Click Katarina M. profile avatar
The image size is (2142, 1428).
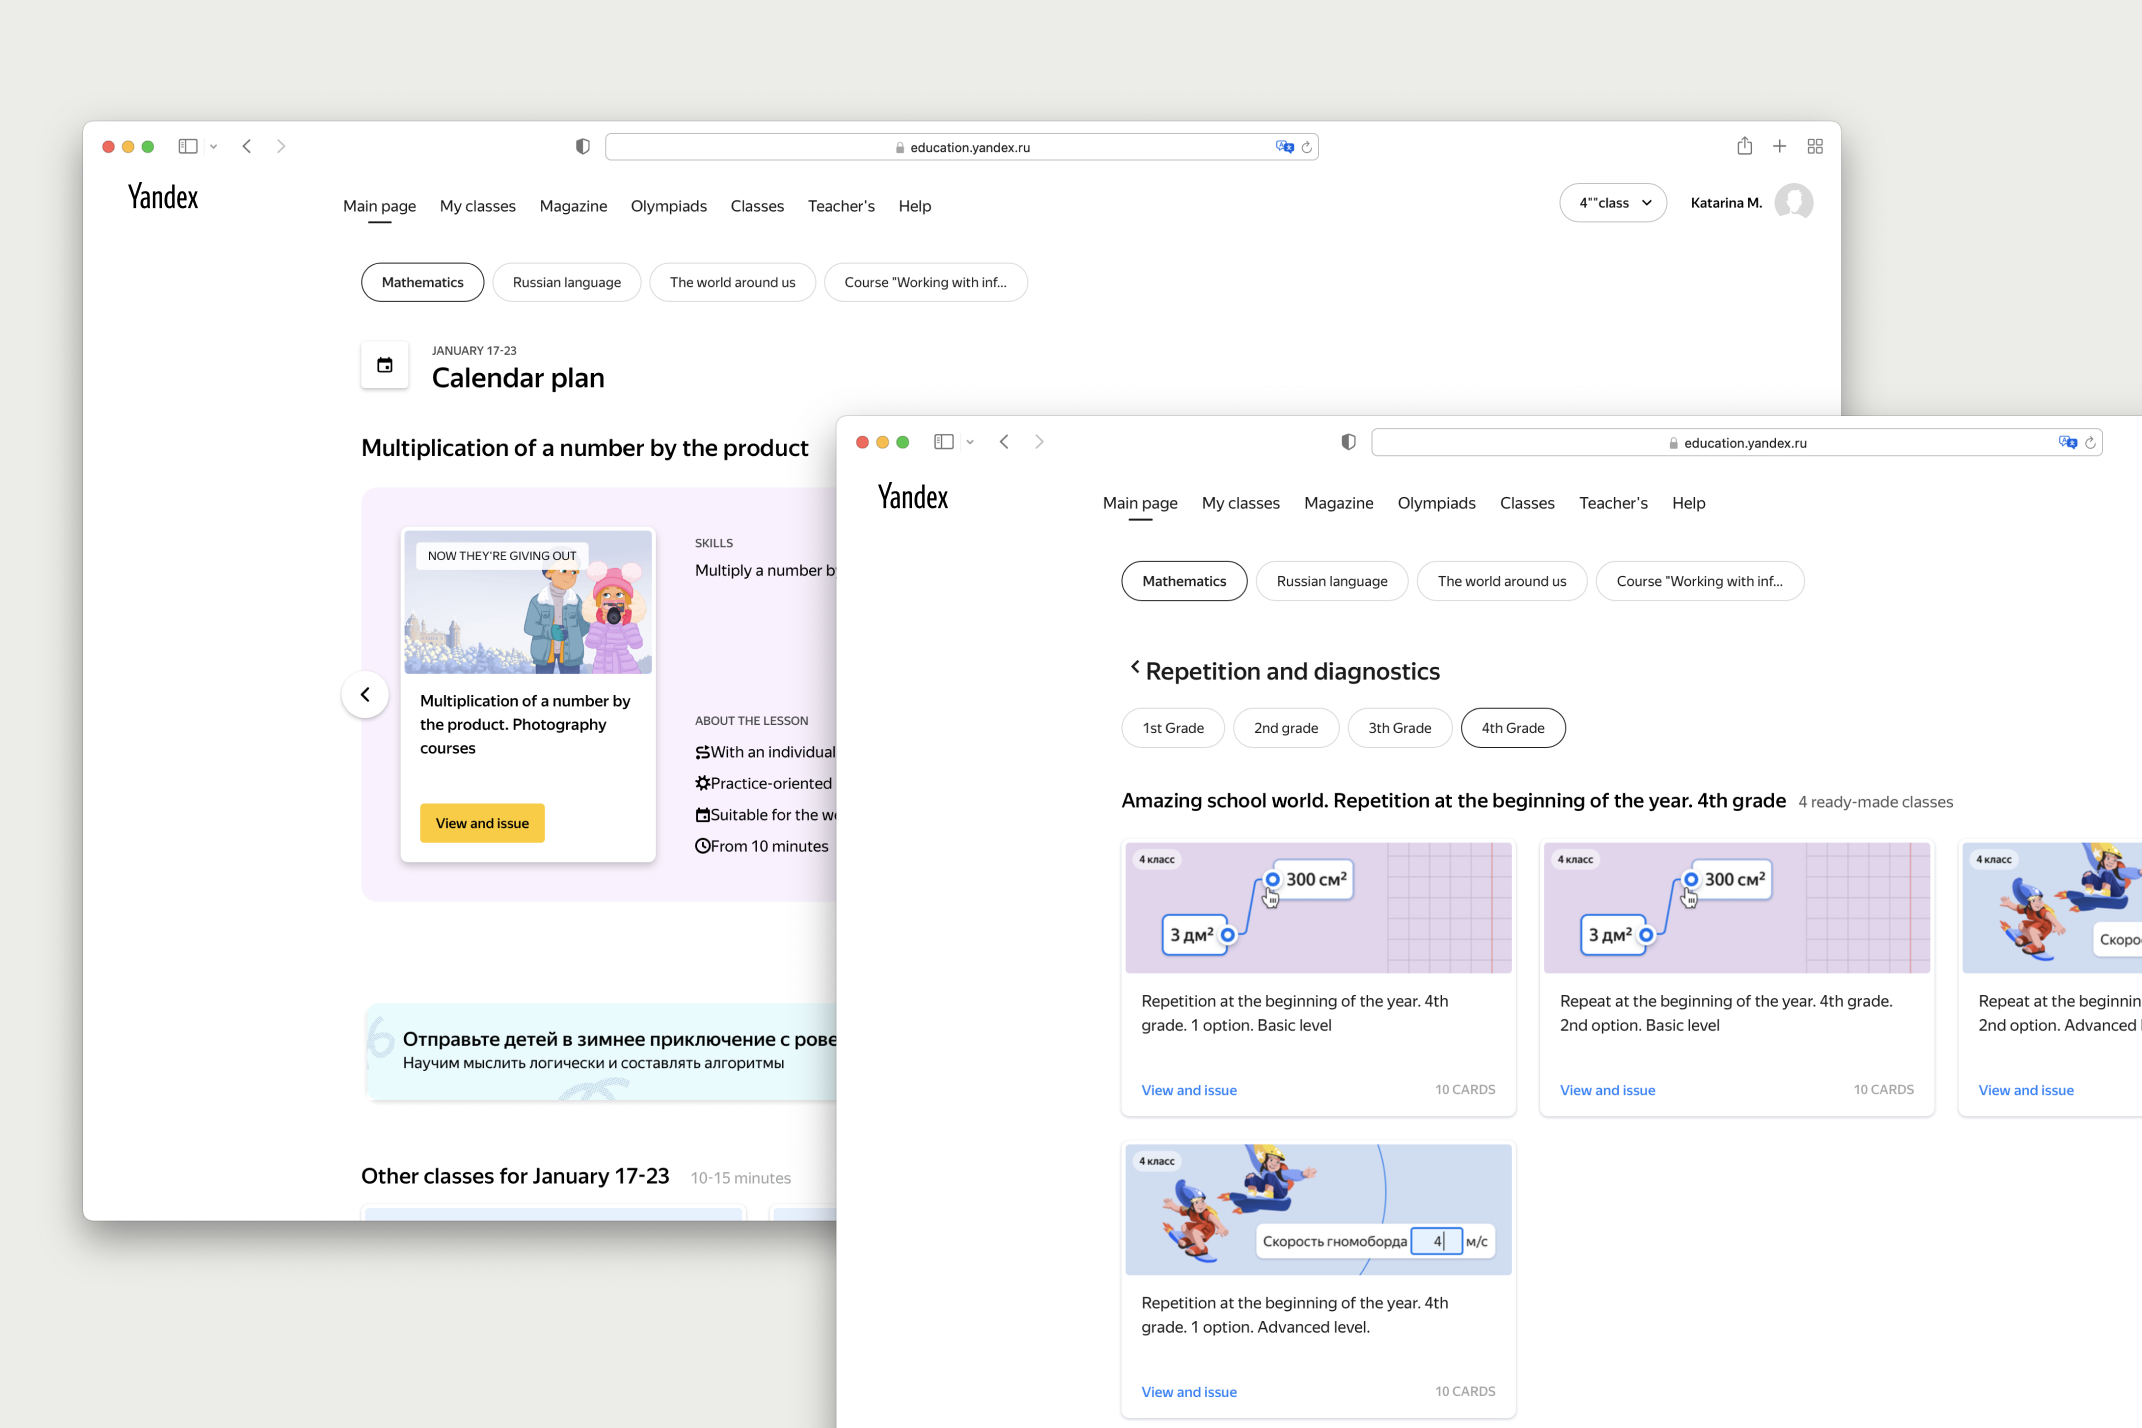click(1793, 202)
